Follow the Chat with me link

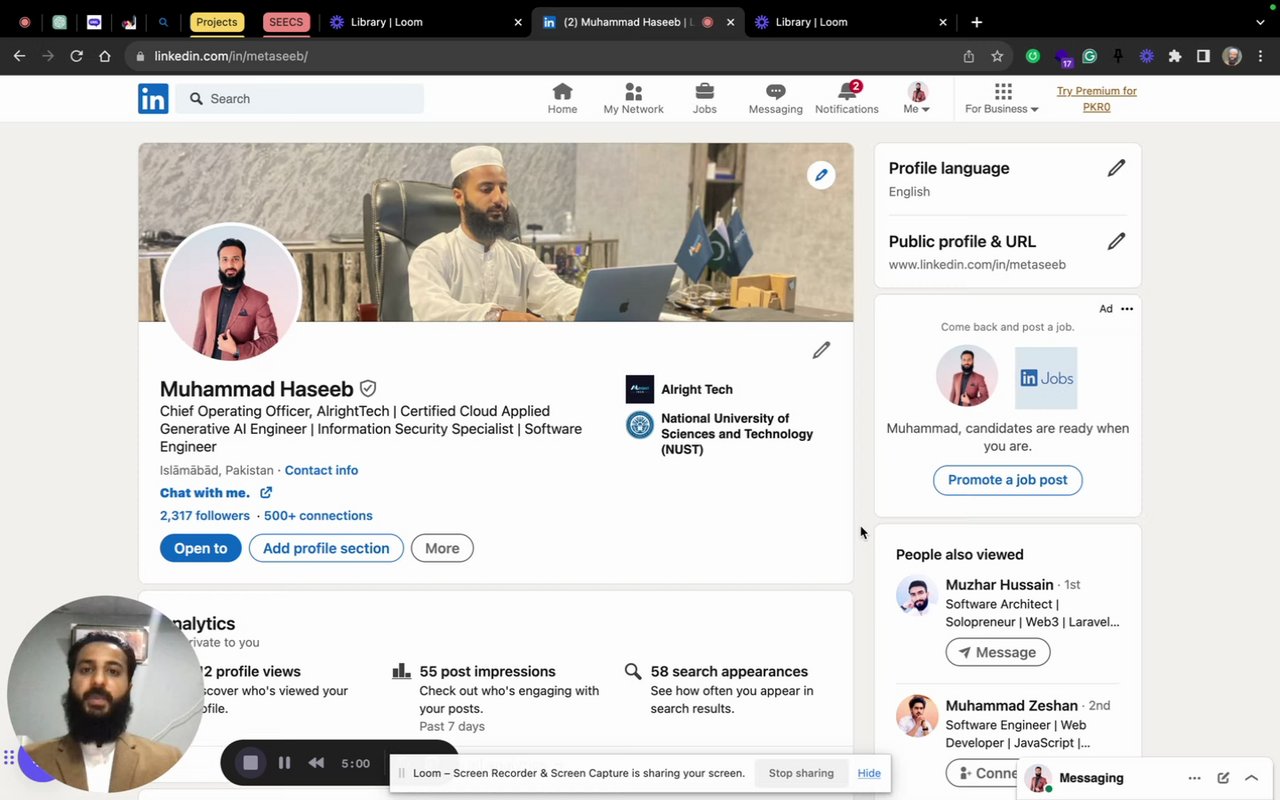(x=215, y=492)
